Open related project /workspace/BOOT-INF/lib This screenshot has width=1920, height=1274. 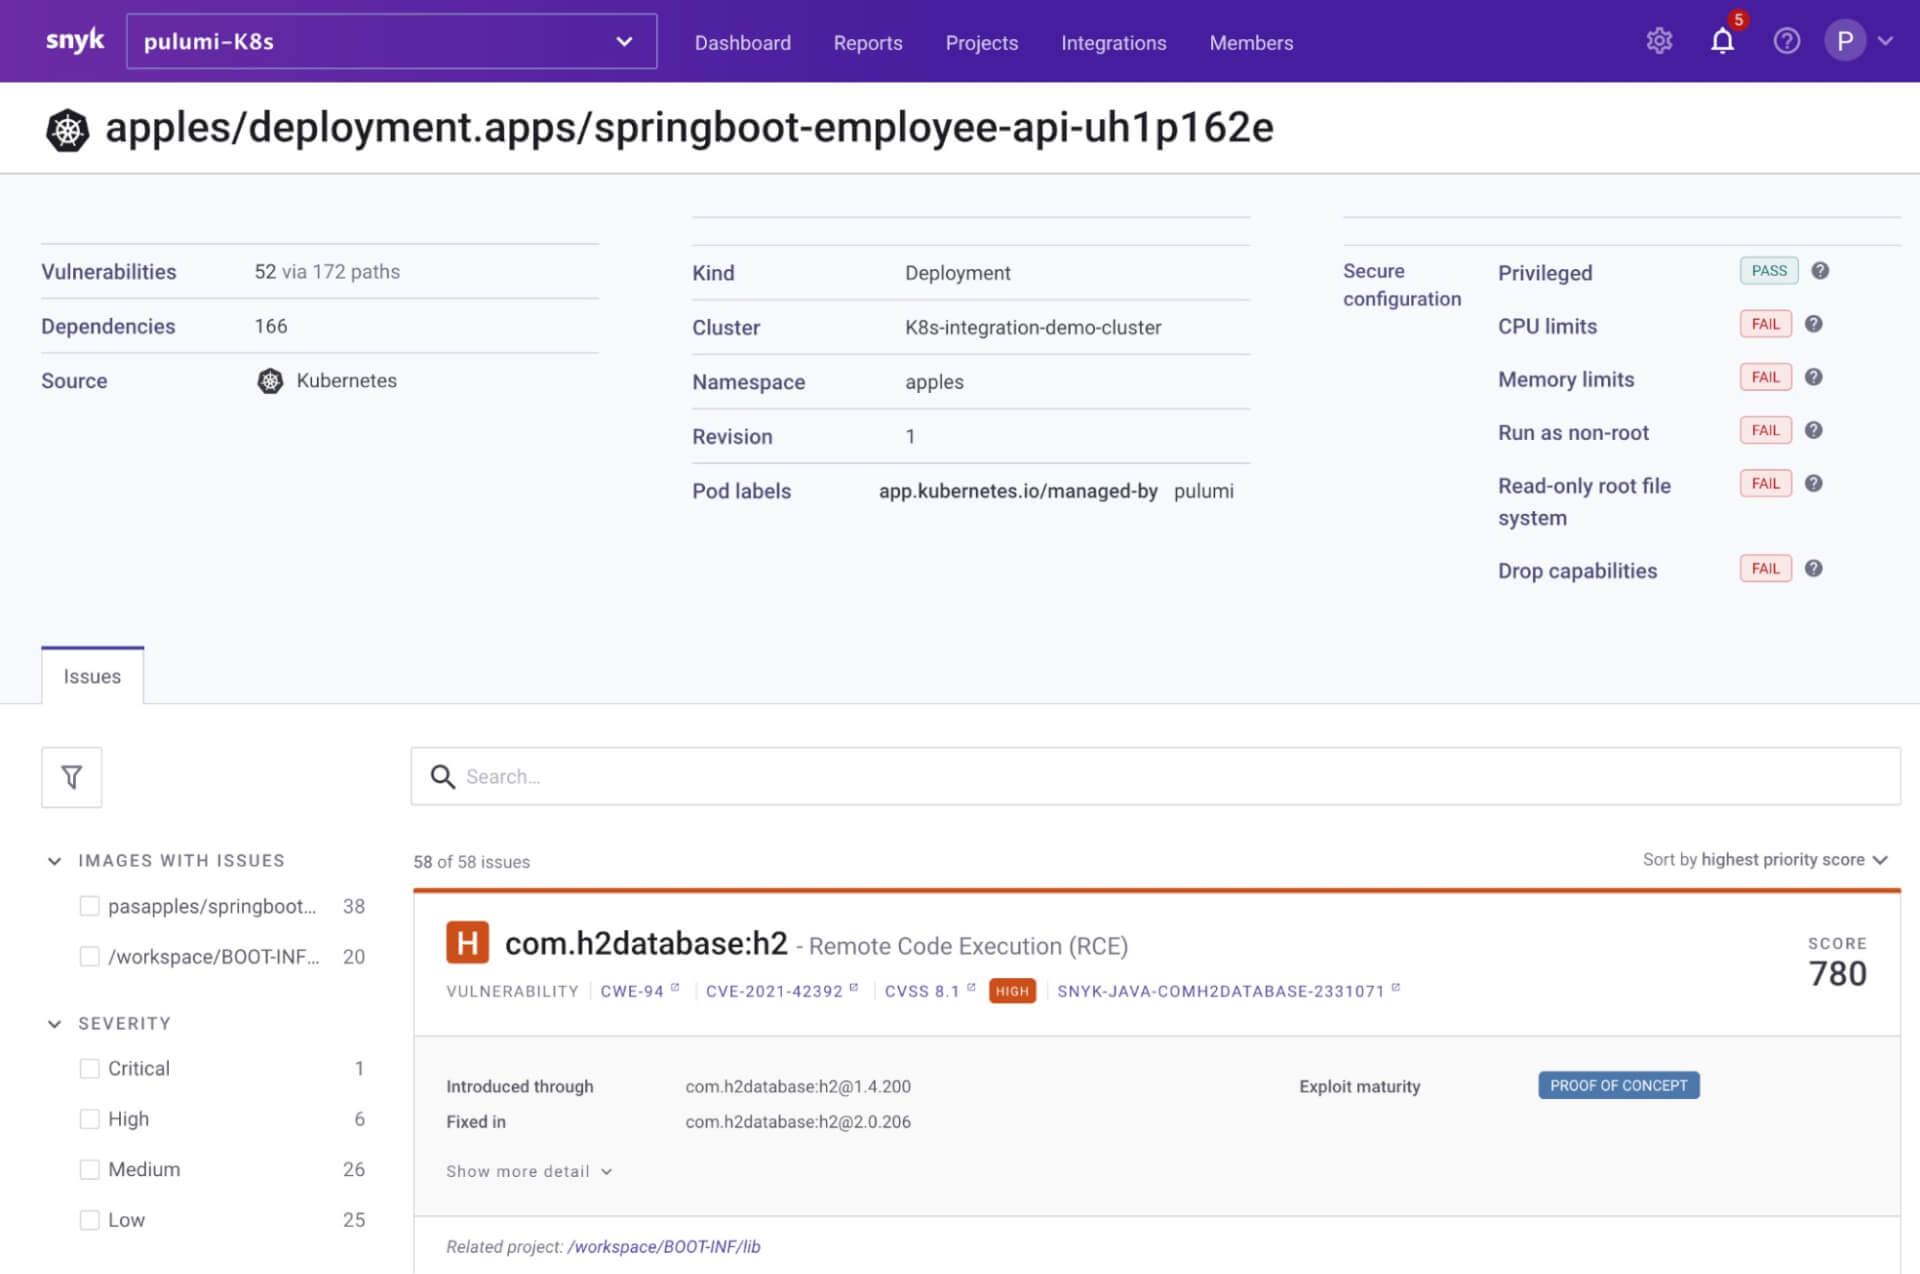click(664, 1247)
